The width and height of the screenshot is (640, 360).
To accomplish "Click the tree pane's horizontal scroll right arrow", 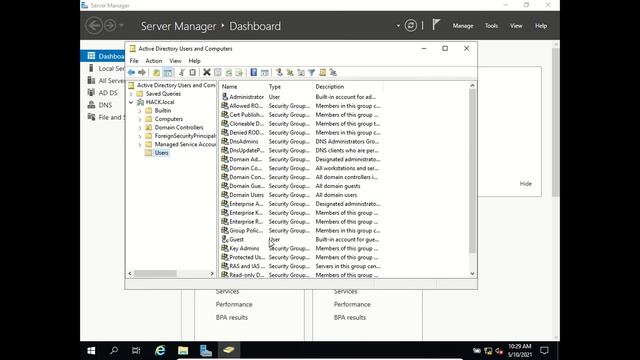I will point(212,273).
